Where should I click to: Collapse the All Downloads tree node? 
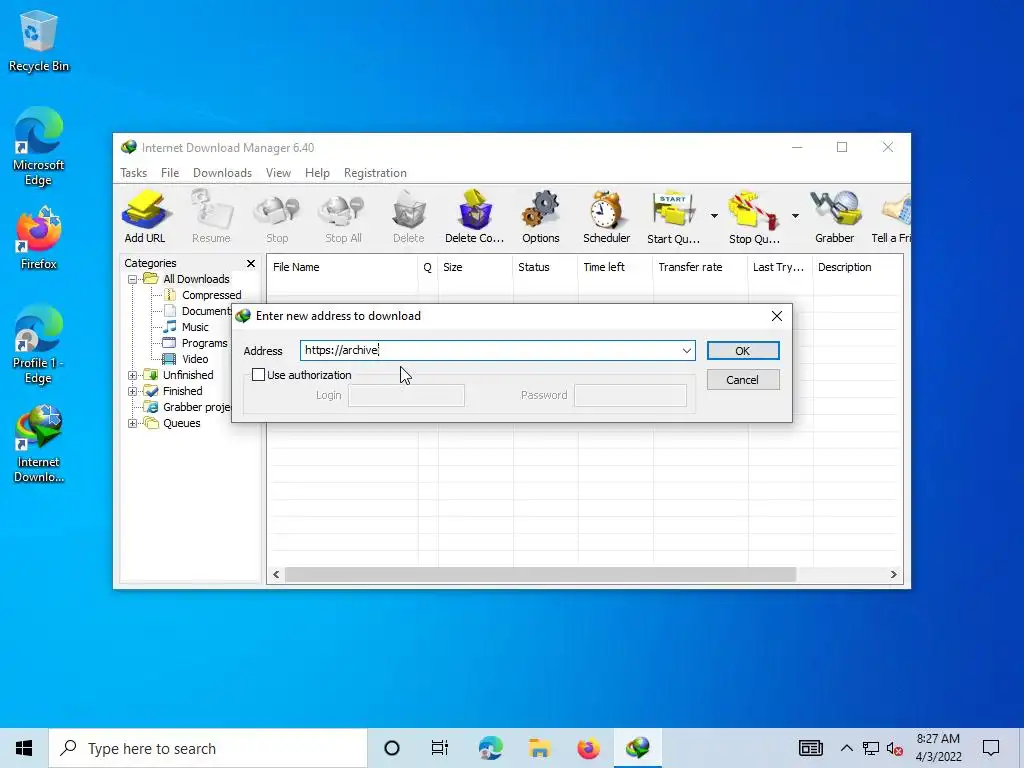(x=133, y=279)
